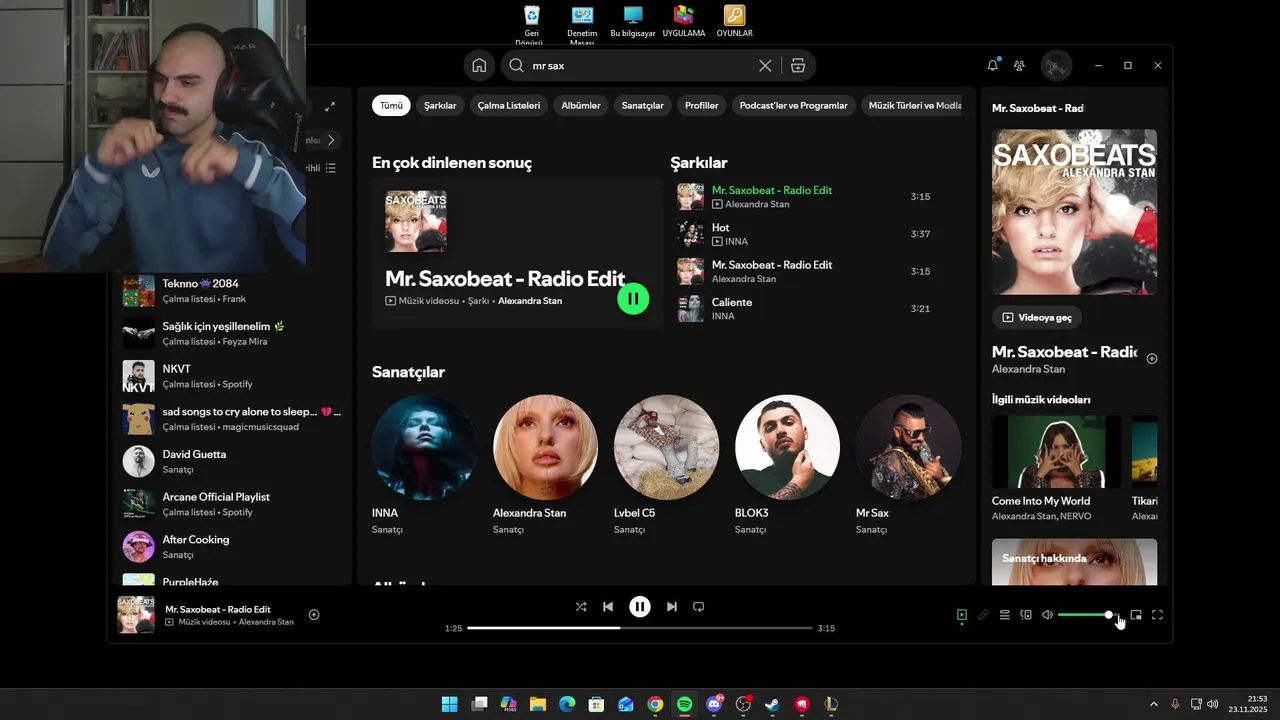The image size is (1280, 720).
Task: Open the NKVT playlist in library
Action: pos(233,376)
